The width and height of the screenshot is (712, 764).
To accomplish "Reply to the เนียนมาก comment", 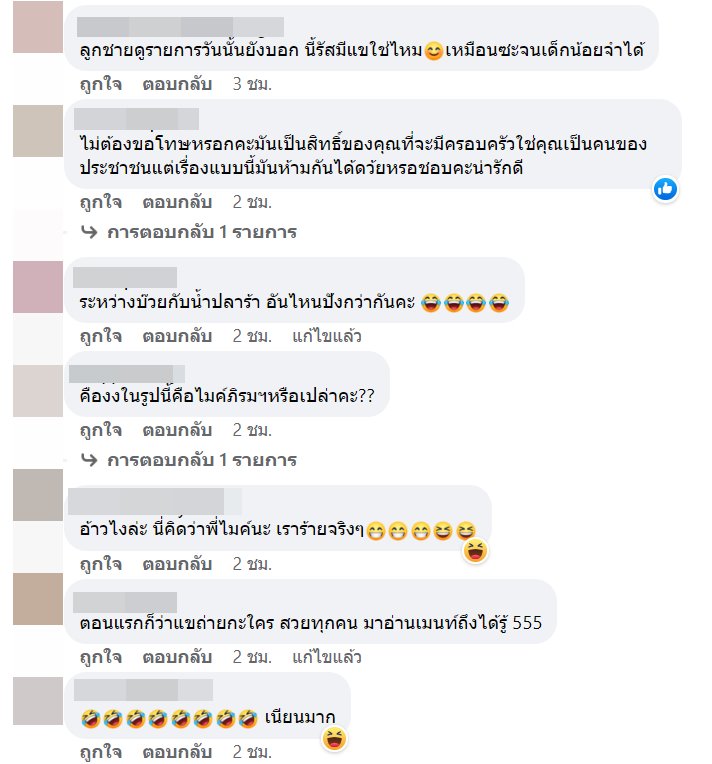I will 177,751.
